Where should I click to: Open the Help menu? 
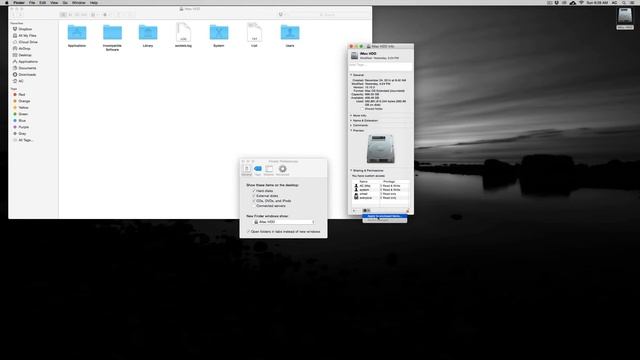point(94,2)
